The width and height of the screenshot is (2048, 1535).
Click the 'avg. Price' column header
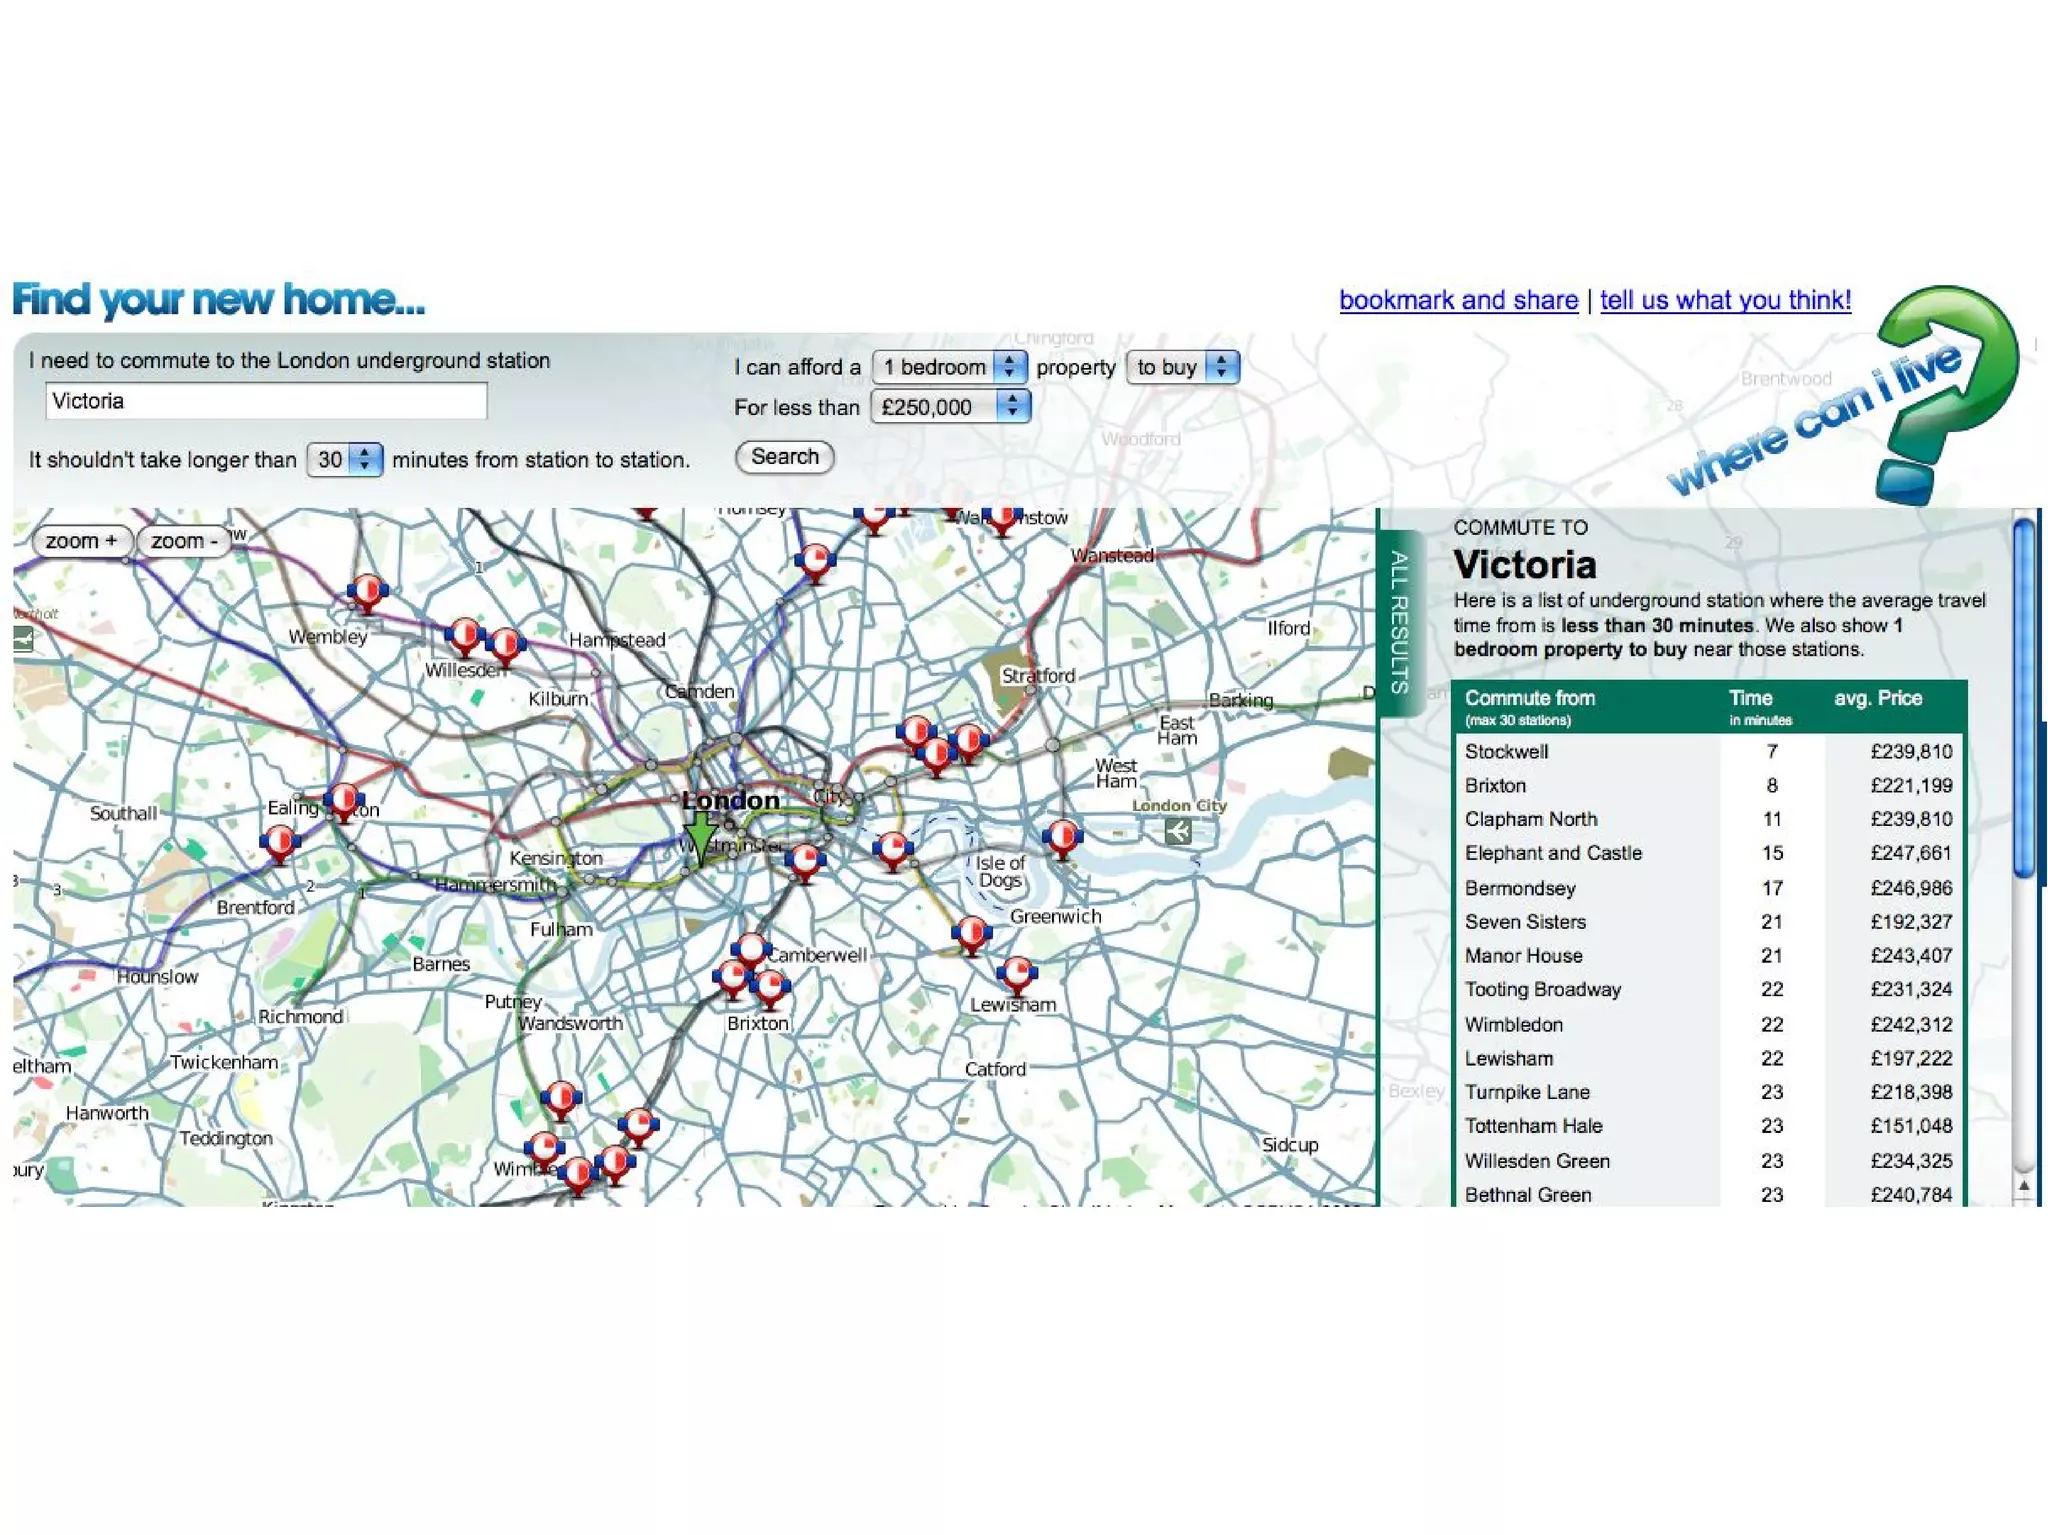tap(1878, 698)
